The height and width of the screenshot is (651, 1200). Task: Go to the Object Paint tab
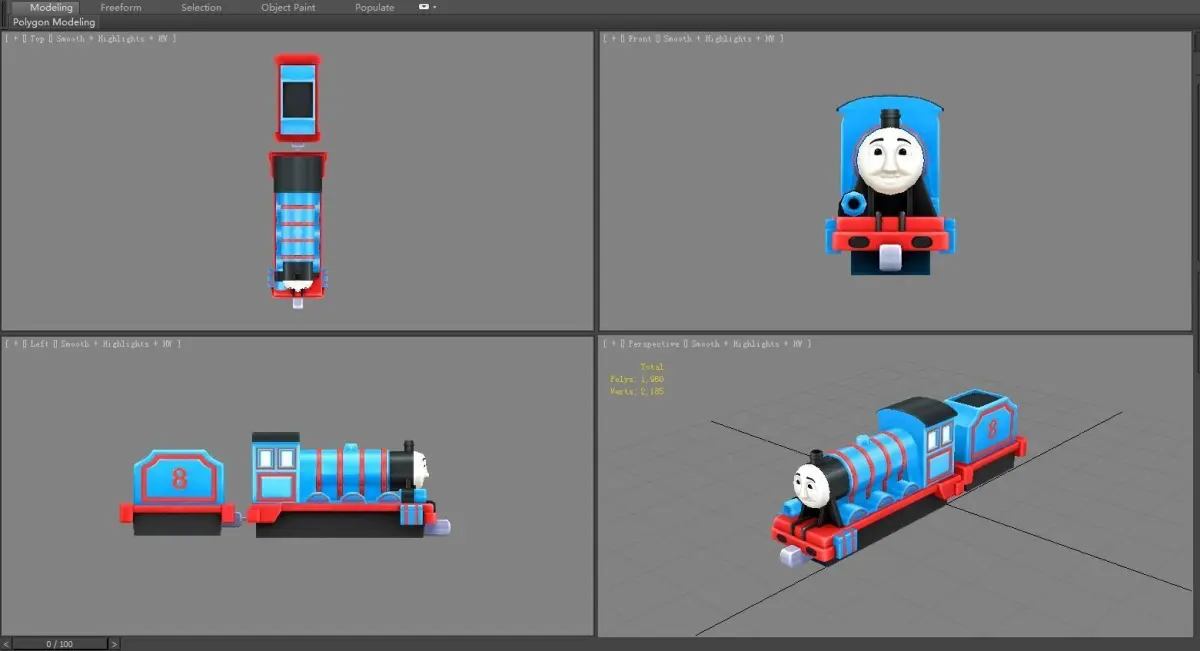click(x=288, y=7)
